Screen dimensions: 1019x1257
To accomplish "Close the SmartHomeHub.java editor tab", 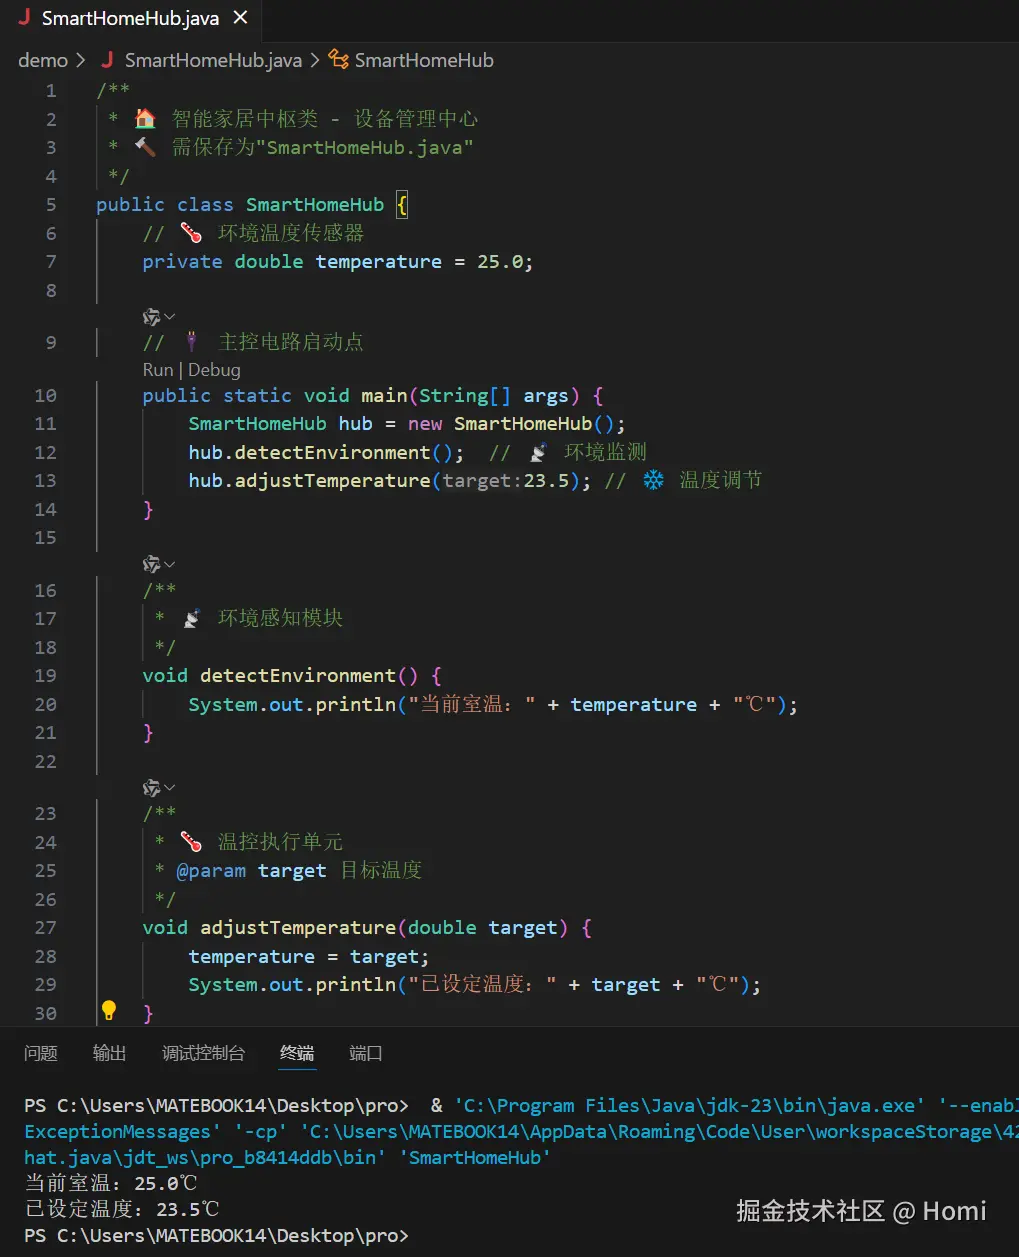I will tap(240, 18).
